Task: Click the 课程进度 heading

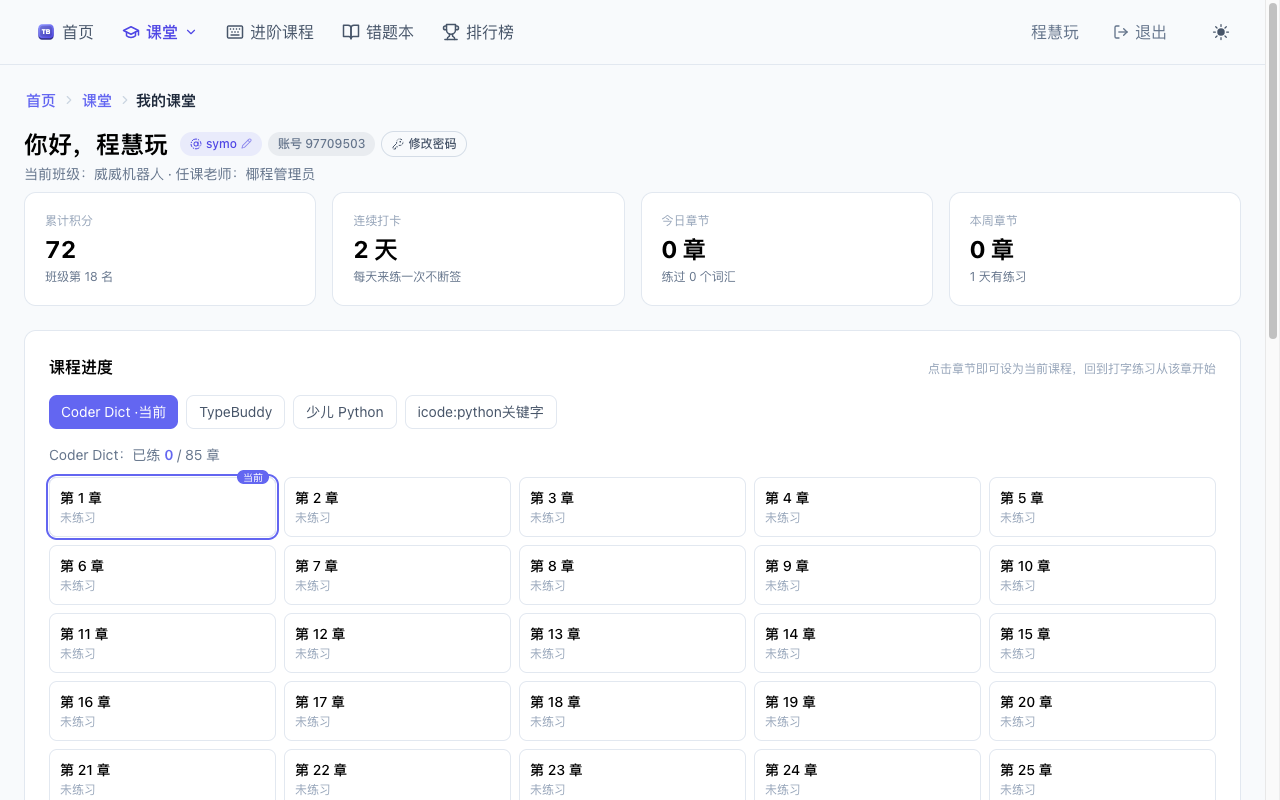Action: [81, 367]
